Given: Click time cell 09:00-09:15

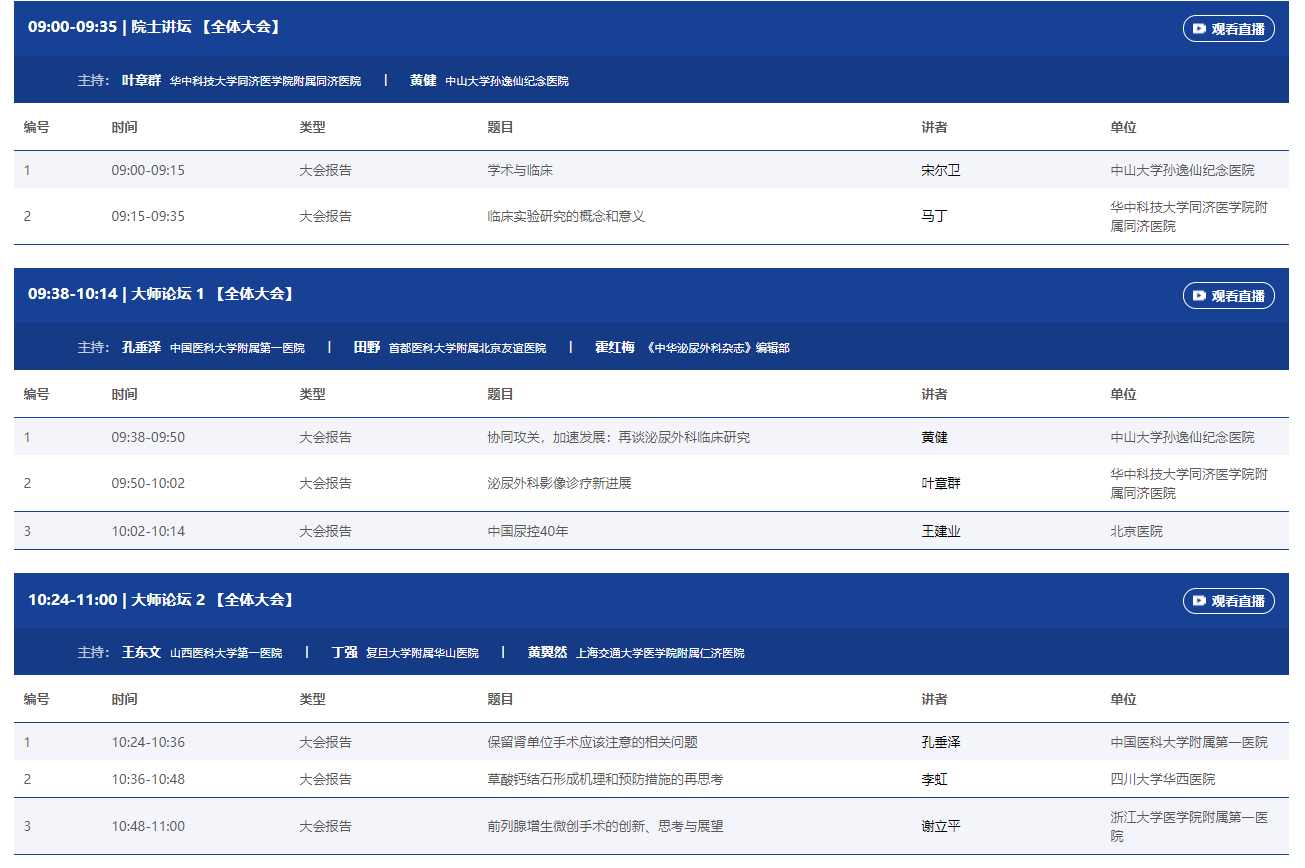Looking at the screenshot, I should tap(148, 170).
